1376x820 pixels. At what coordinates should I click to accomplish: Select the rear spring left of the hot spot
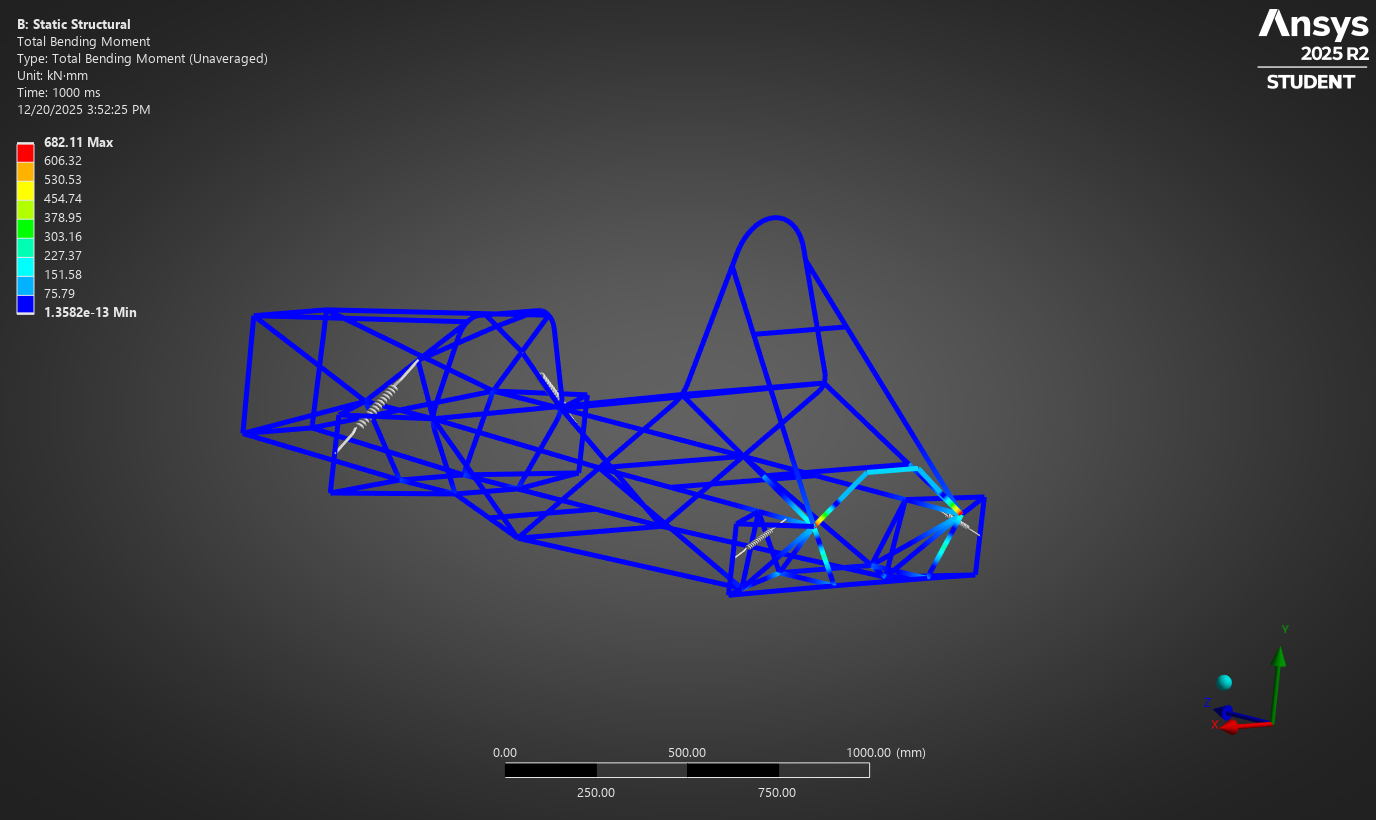click(762, 539)
